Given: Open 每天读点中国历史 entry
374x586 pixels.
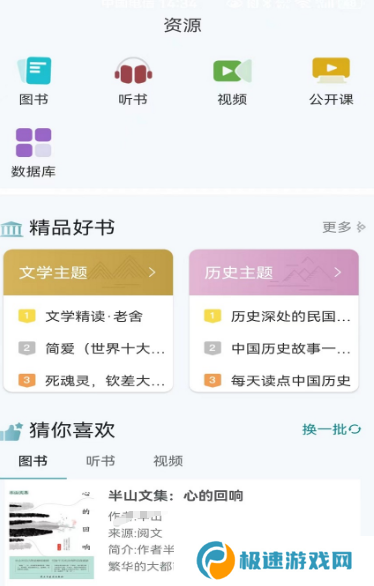Looking at the screenshot, I should [x=291, y=381].
